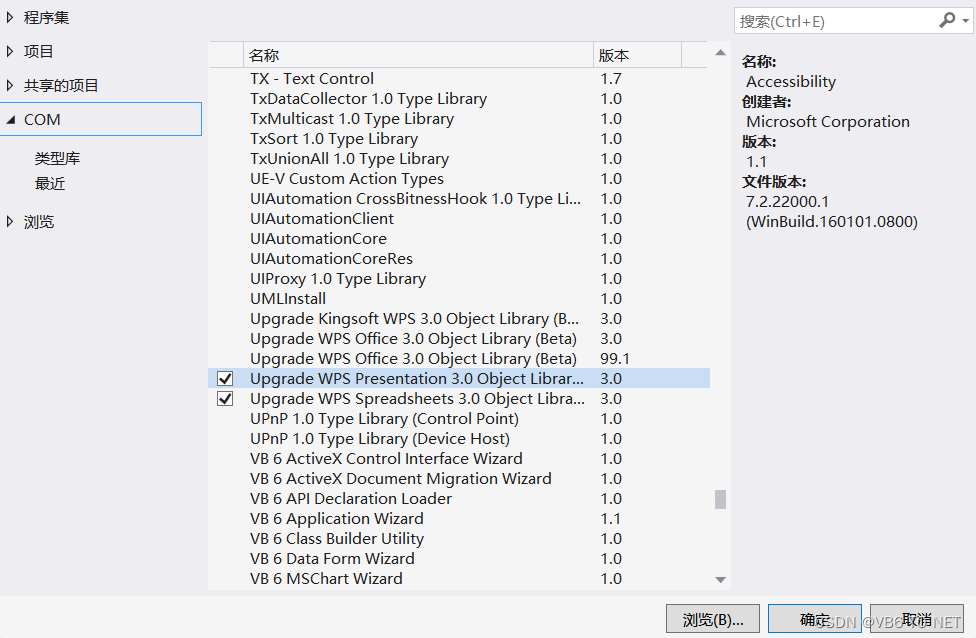The width and height of the screenshot is (976, 638).
Task: Select TxSort 1.0 Type Library row
Action: pos(459,138)
